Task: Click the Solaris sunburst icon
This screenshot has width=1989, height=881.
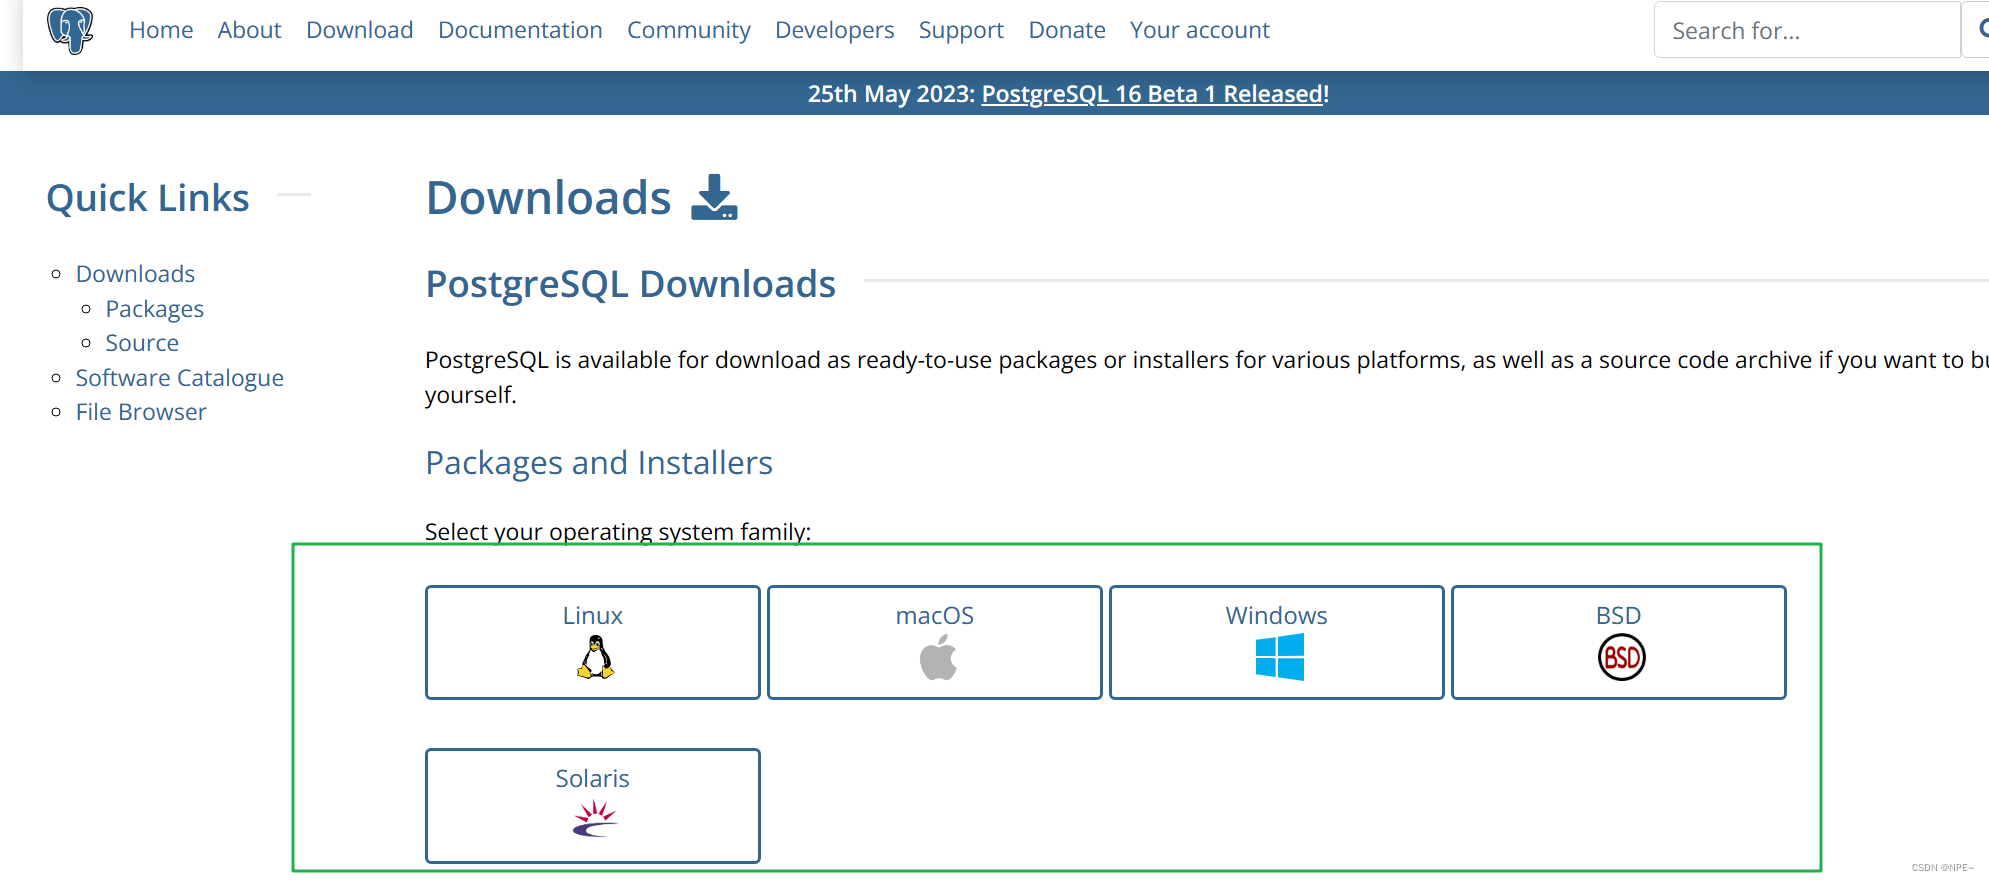Action: (595, 818)
